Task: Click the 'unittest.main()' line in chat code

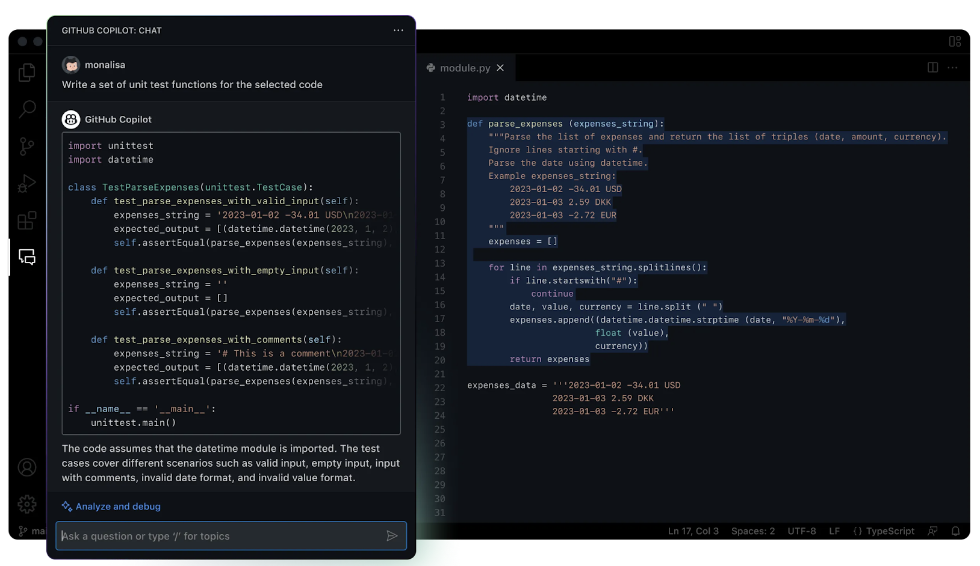Action: 133,422
